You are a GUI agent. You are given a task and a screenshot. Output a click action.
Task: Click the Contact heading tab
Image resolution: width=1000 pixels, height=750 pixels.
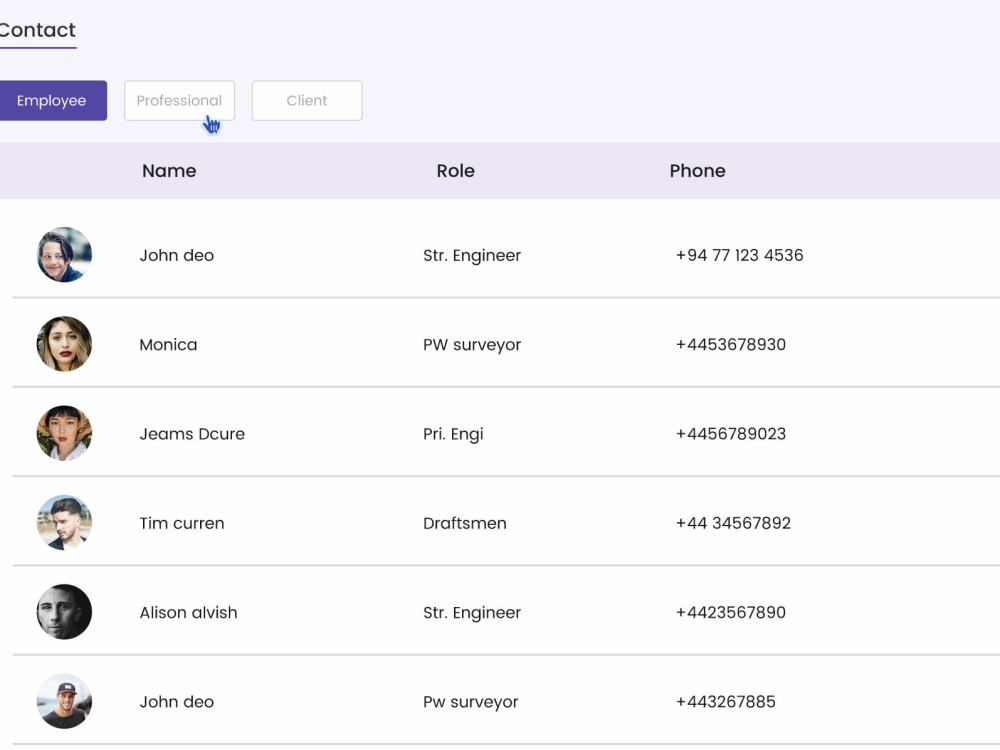pyautogui.click(x=37, y=30)
